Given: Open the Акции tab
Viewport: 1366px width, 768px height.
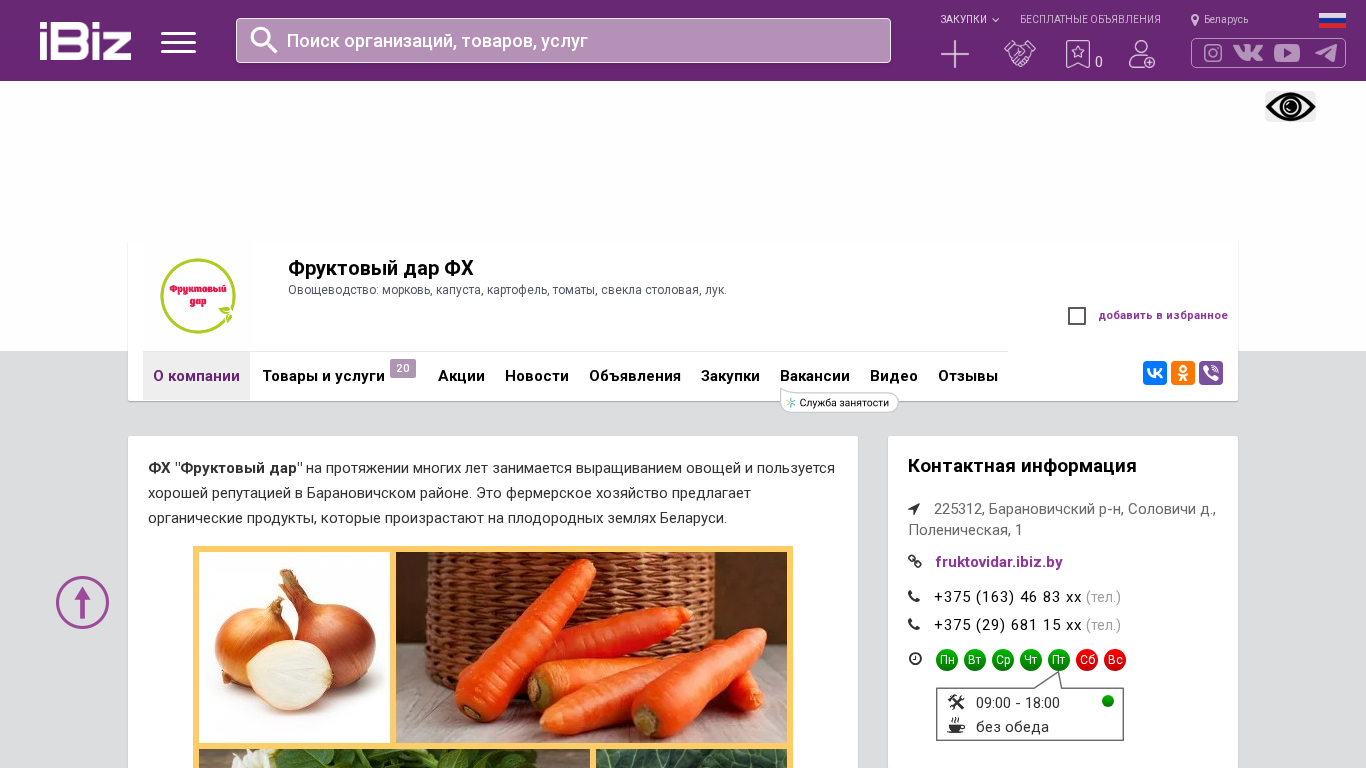Looking at the screenshot, I should pos(461,376).
